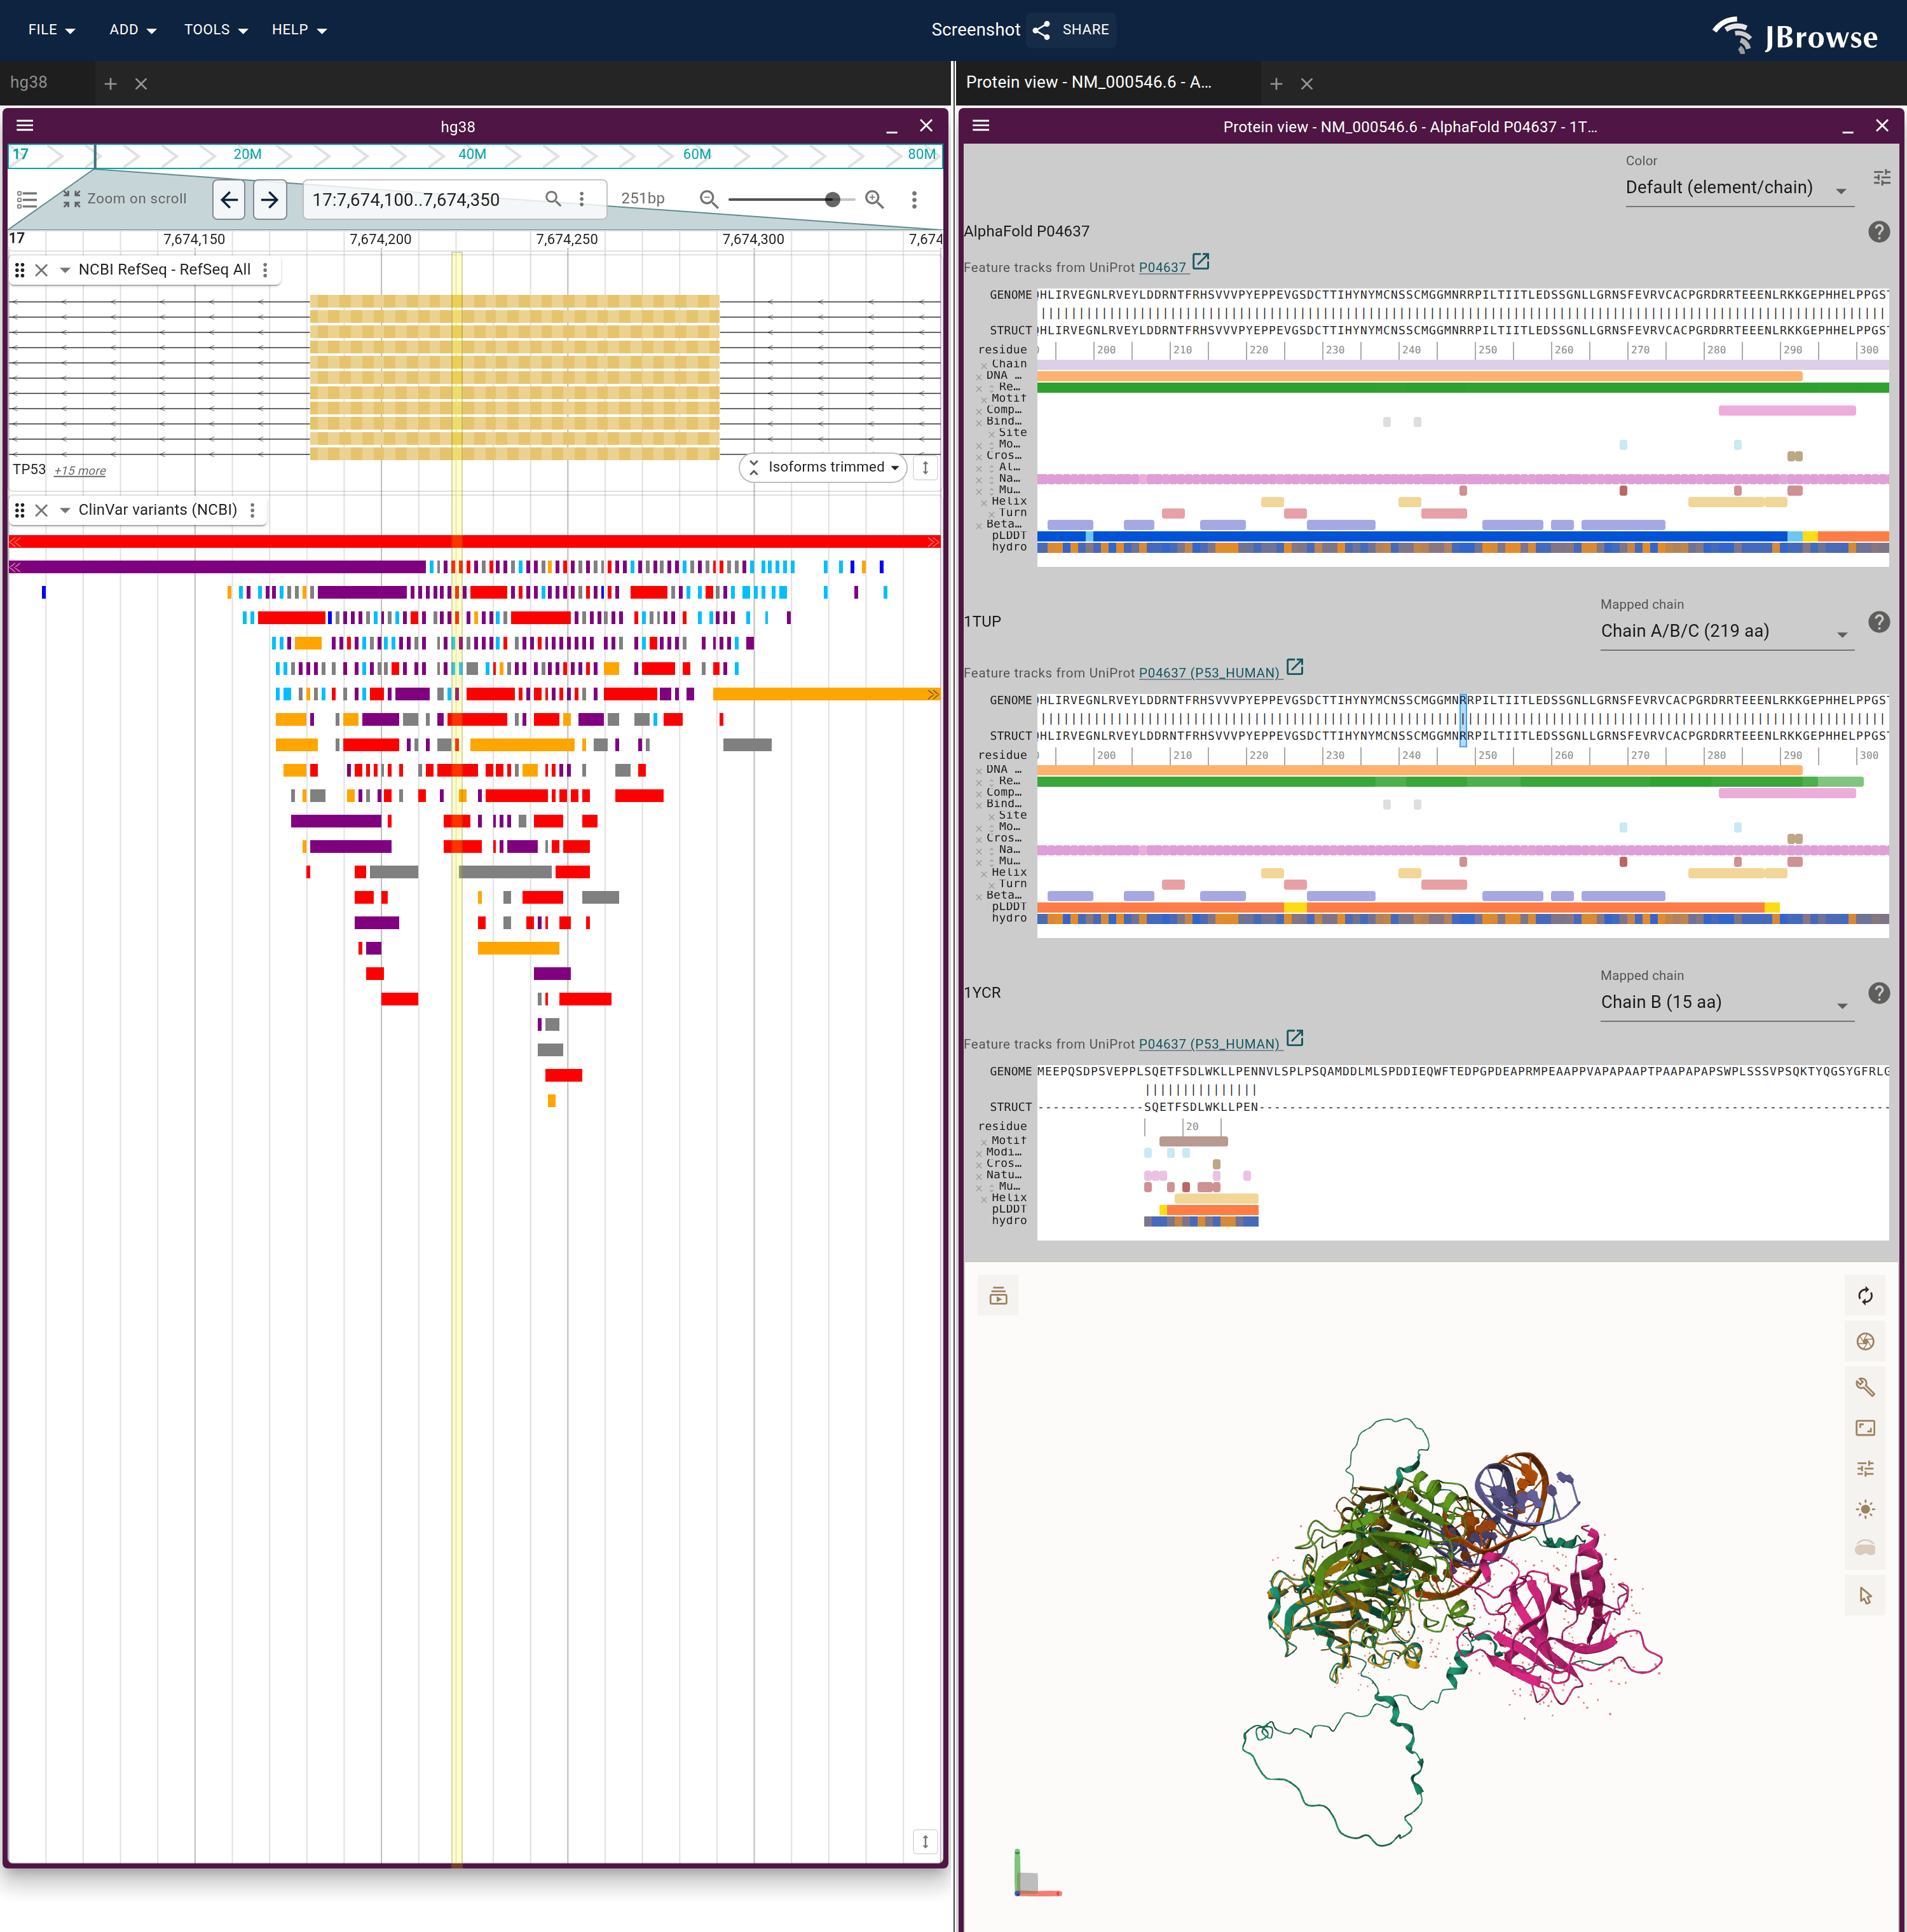The height and width of the screenshot is (1932, 1907).
Task: Open the Isoforms trimmed dropdown
Action: (824, 467)
